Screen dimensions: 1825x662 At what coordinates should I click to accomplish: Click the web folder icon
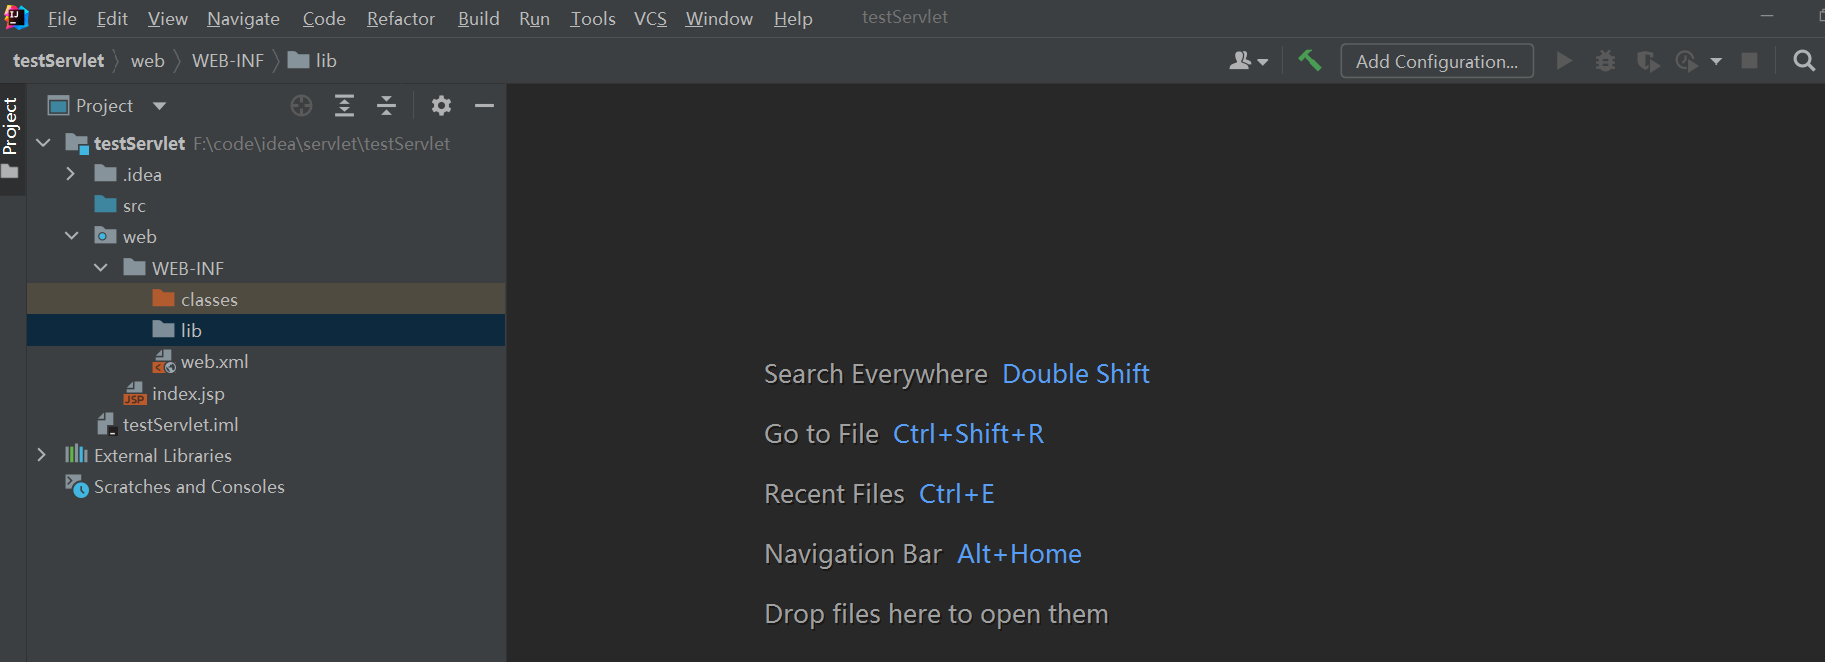pyautogui.click(x=105, y=236)
